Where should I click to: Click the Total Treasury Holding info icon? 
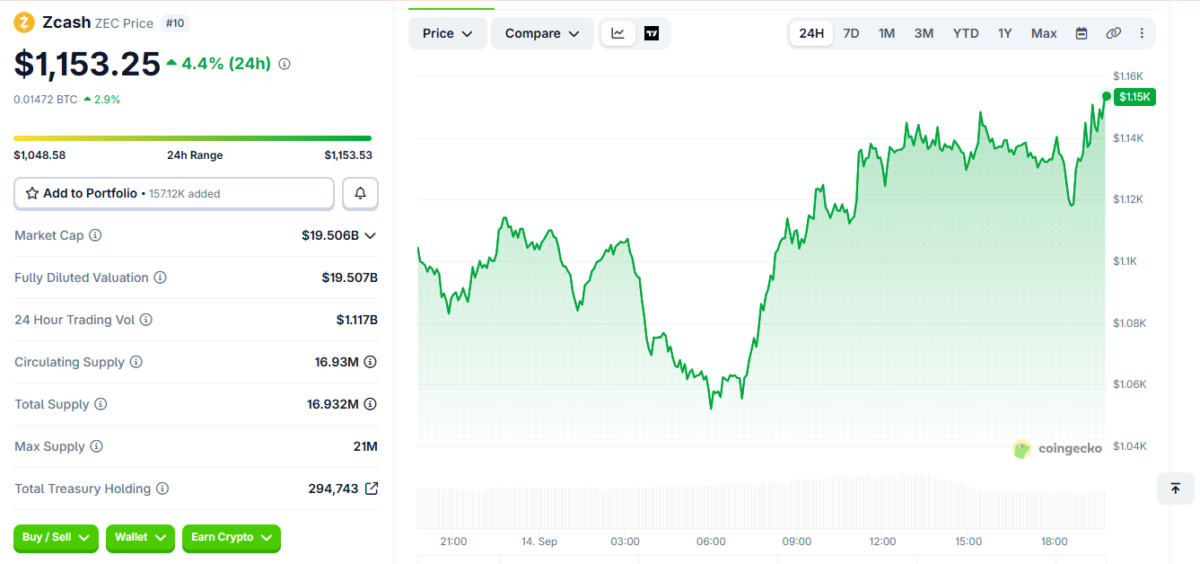tap(162, 489)
